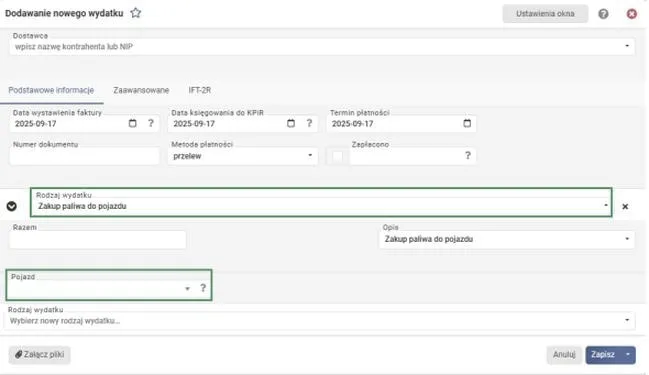Show help for Data wystawienia faktury
Image resolution: width=649 pixels, height=375 pixels.
(151, 123)
